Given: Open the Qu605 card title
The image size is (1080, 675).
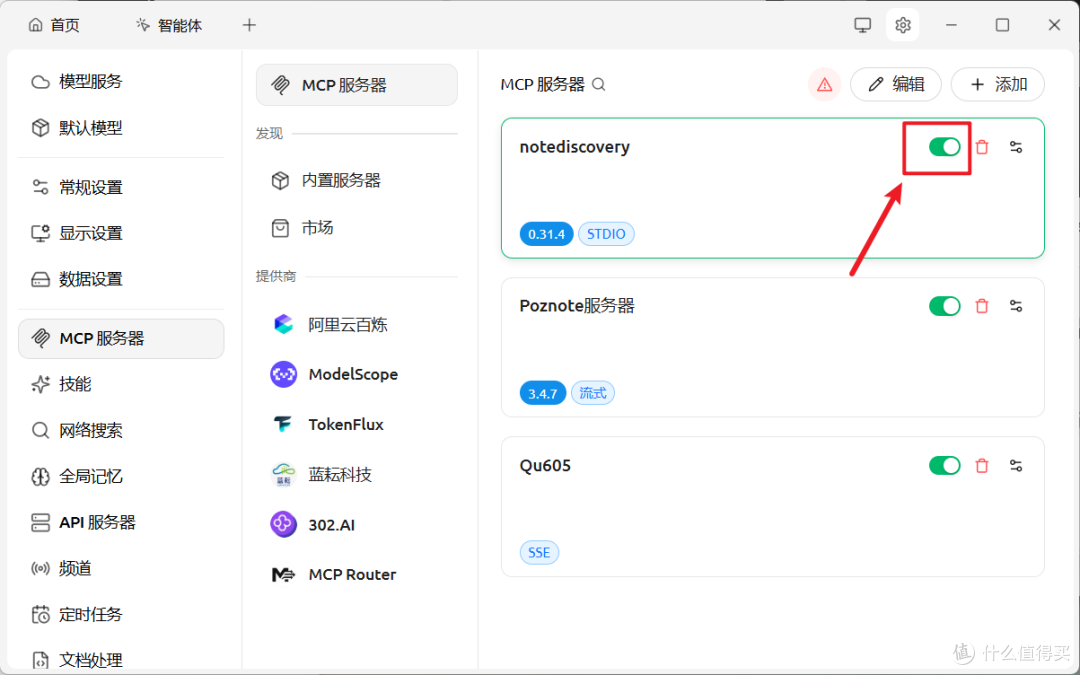Looking at the screenshot, I should [545, 466].
